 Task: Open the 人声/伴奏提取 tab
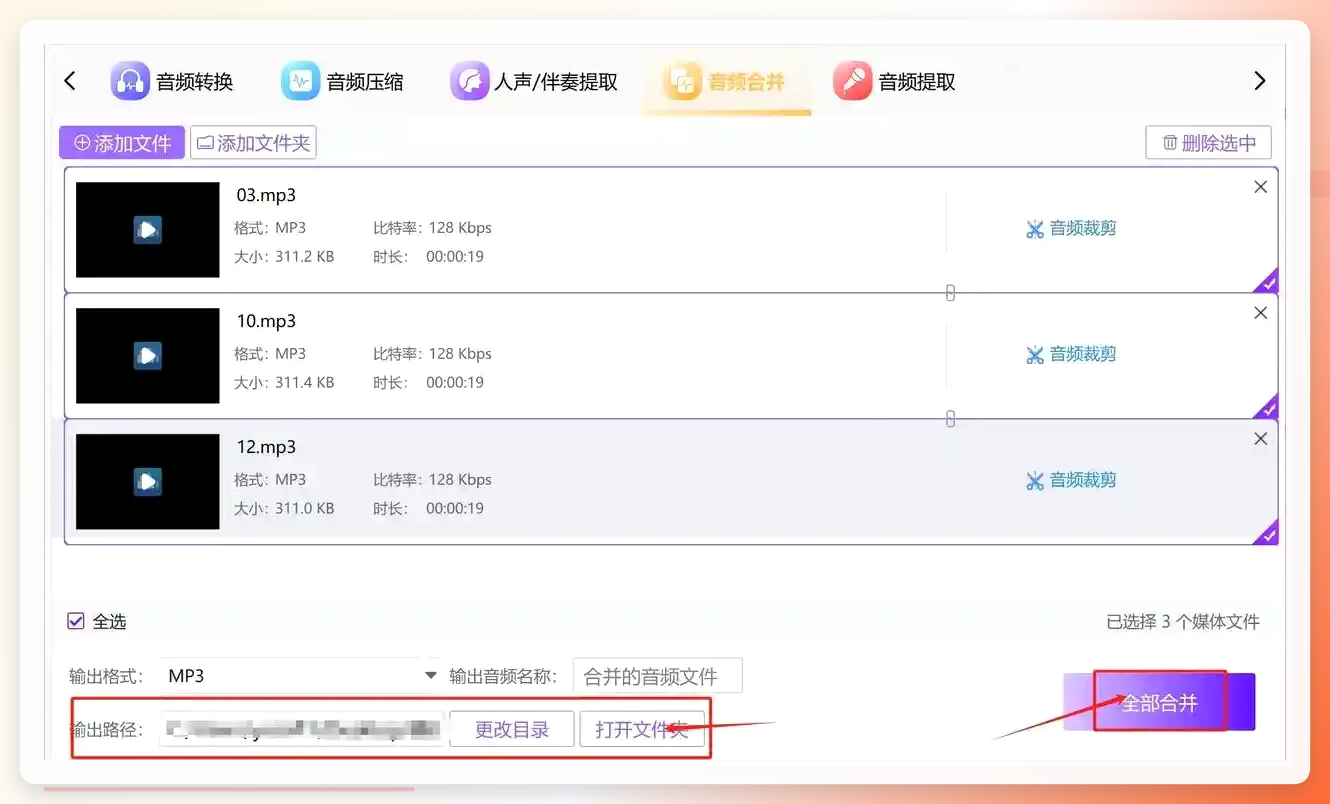click(534, 81)
